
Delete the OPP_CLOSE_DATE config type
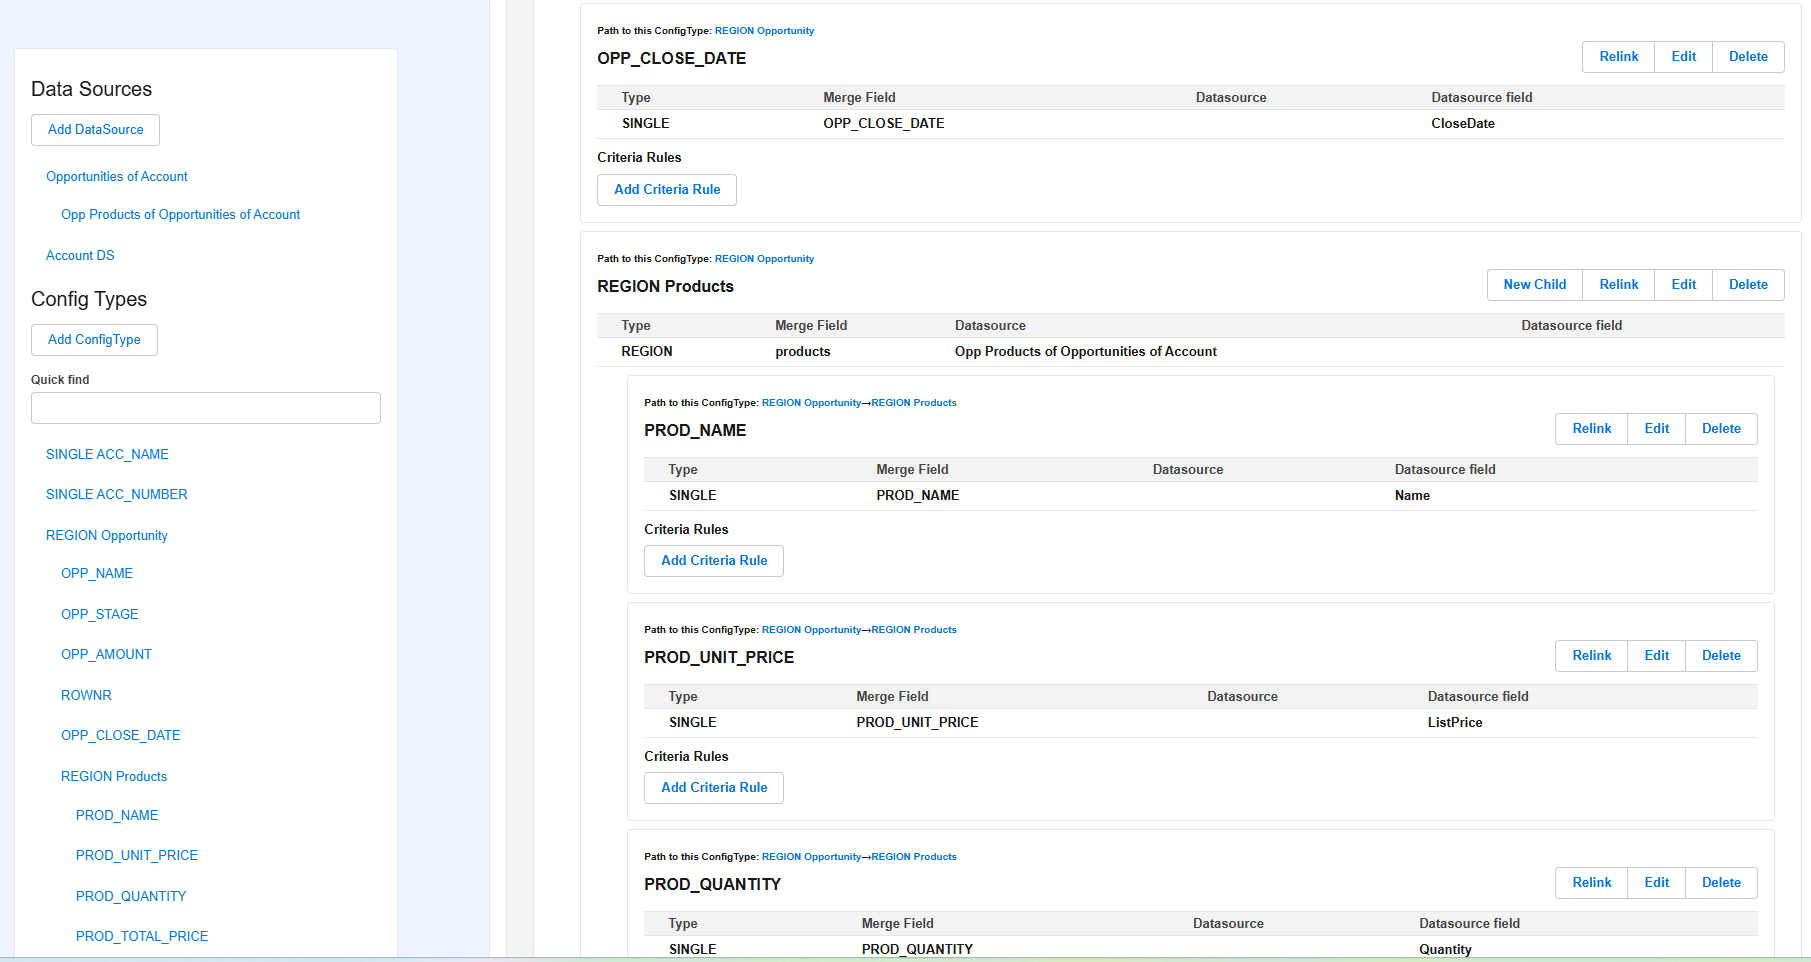tap(1748, 57)
